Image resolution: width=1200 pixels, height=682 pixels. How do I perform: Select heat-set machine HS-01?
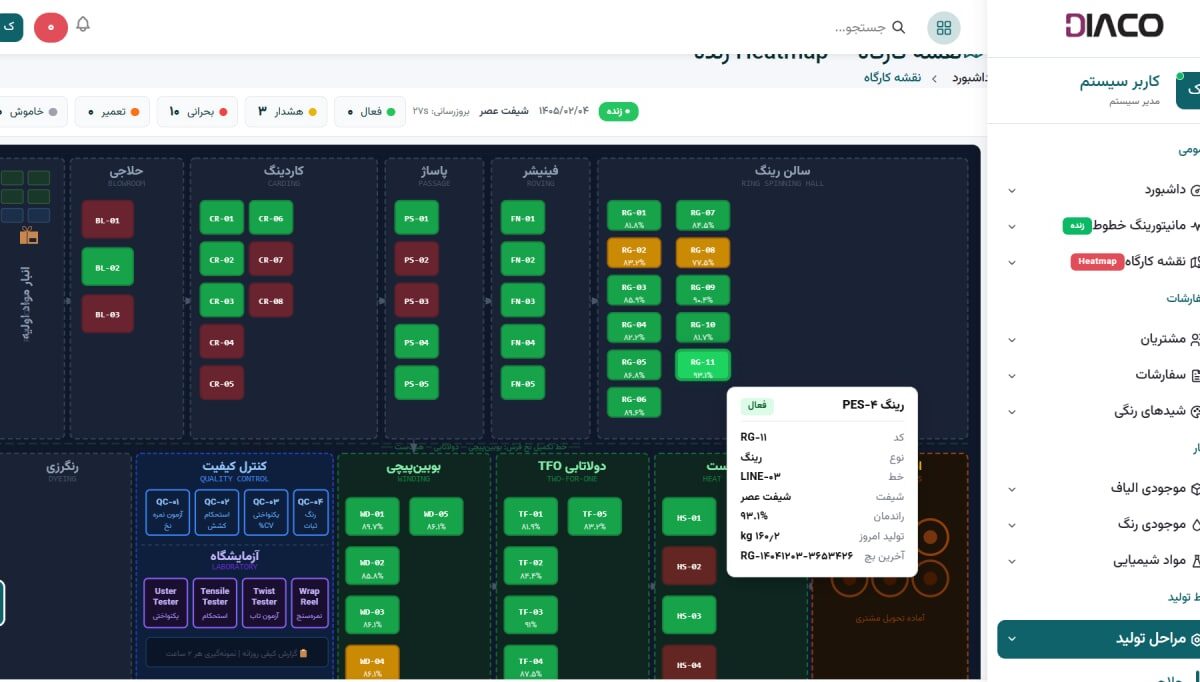click(689, 518)
